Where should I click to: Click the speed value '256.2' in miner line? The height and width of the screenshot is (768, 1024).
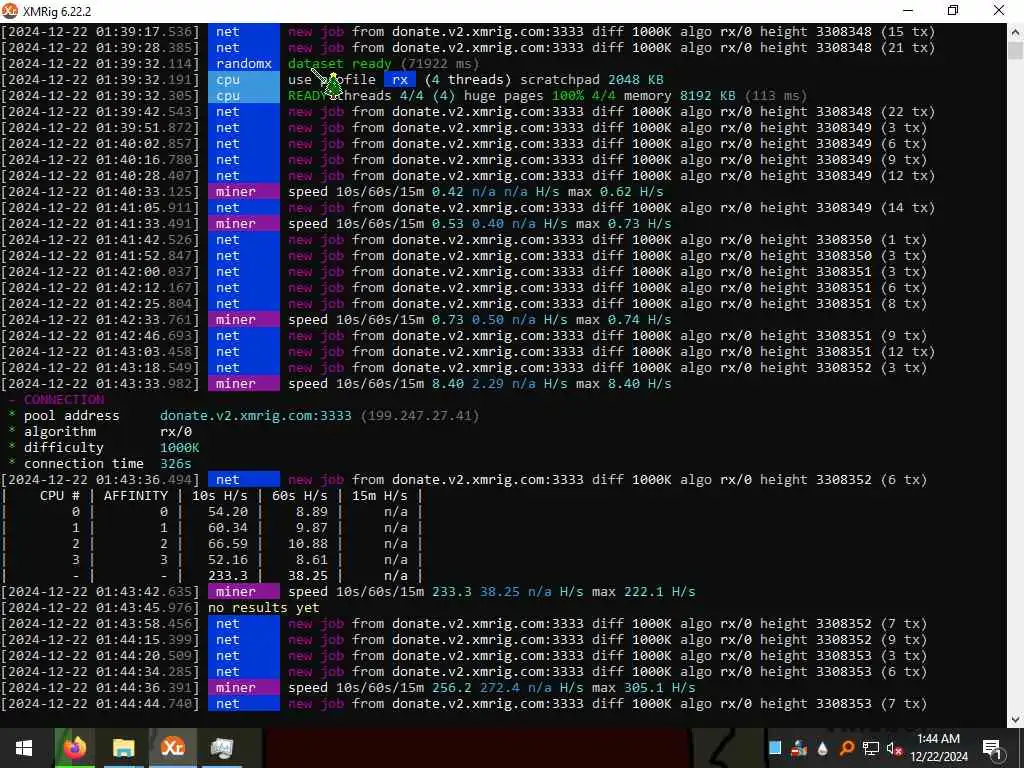coord(452,688)
